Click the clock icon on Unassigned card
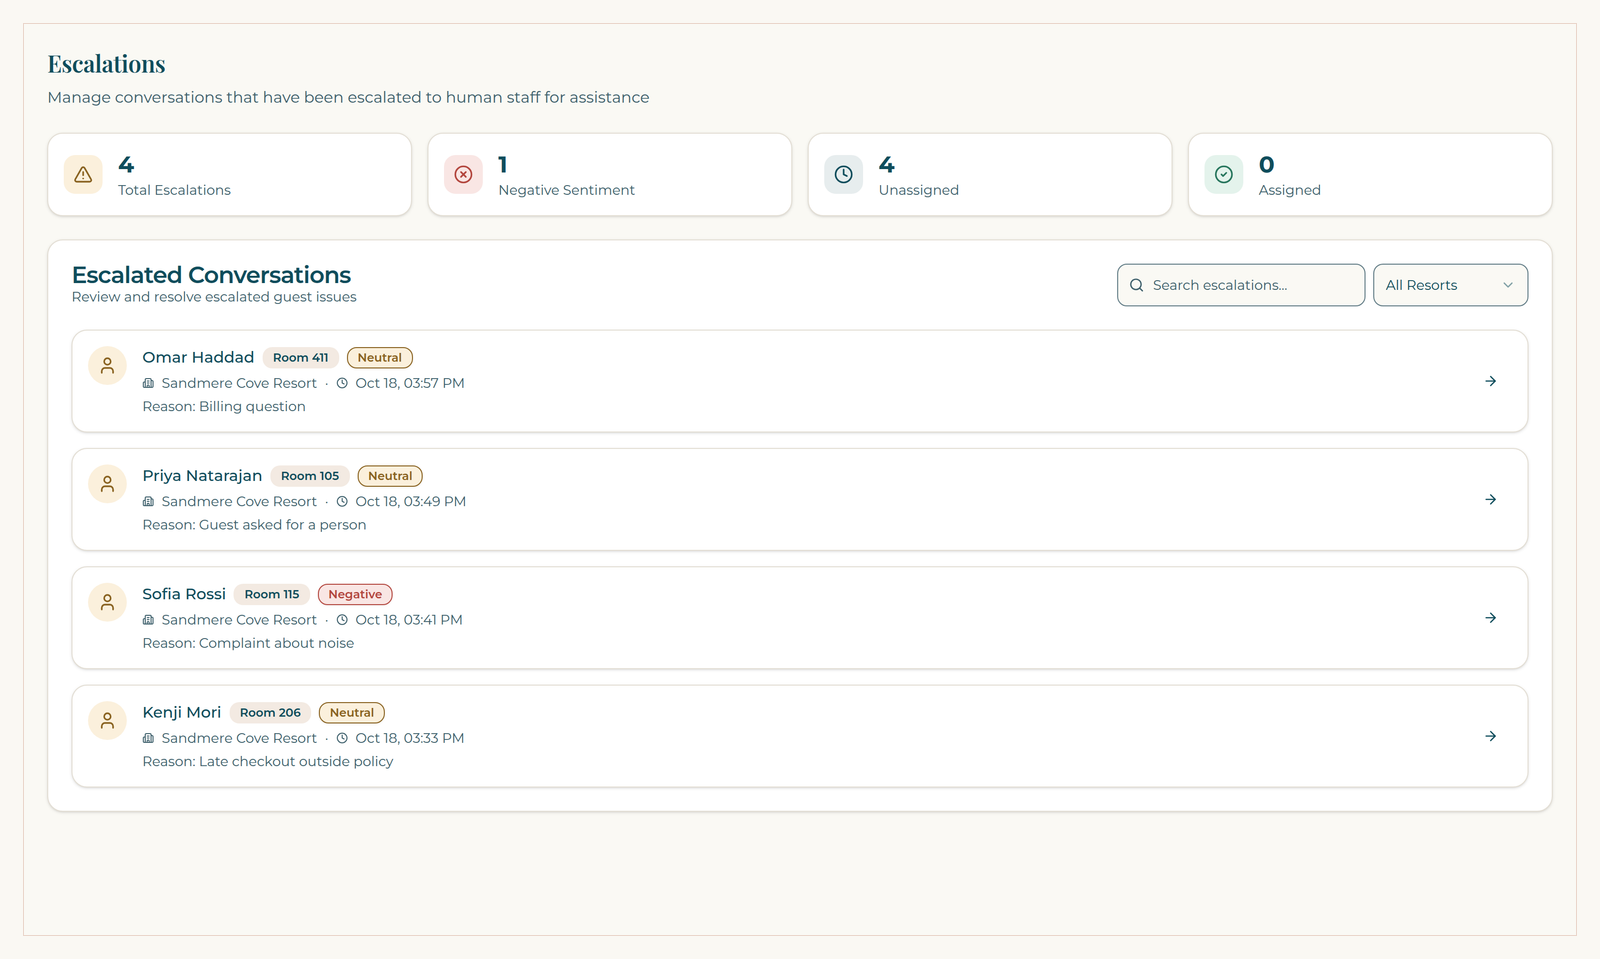 pyautogui.click(x=843, y=174)
